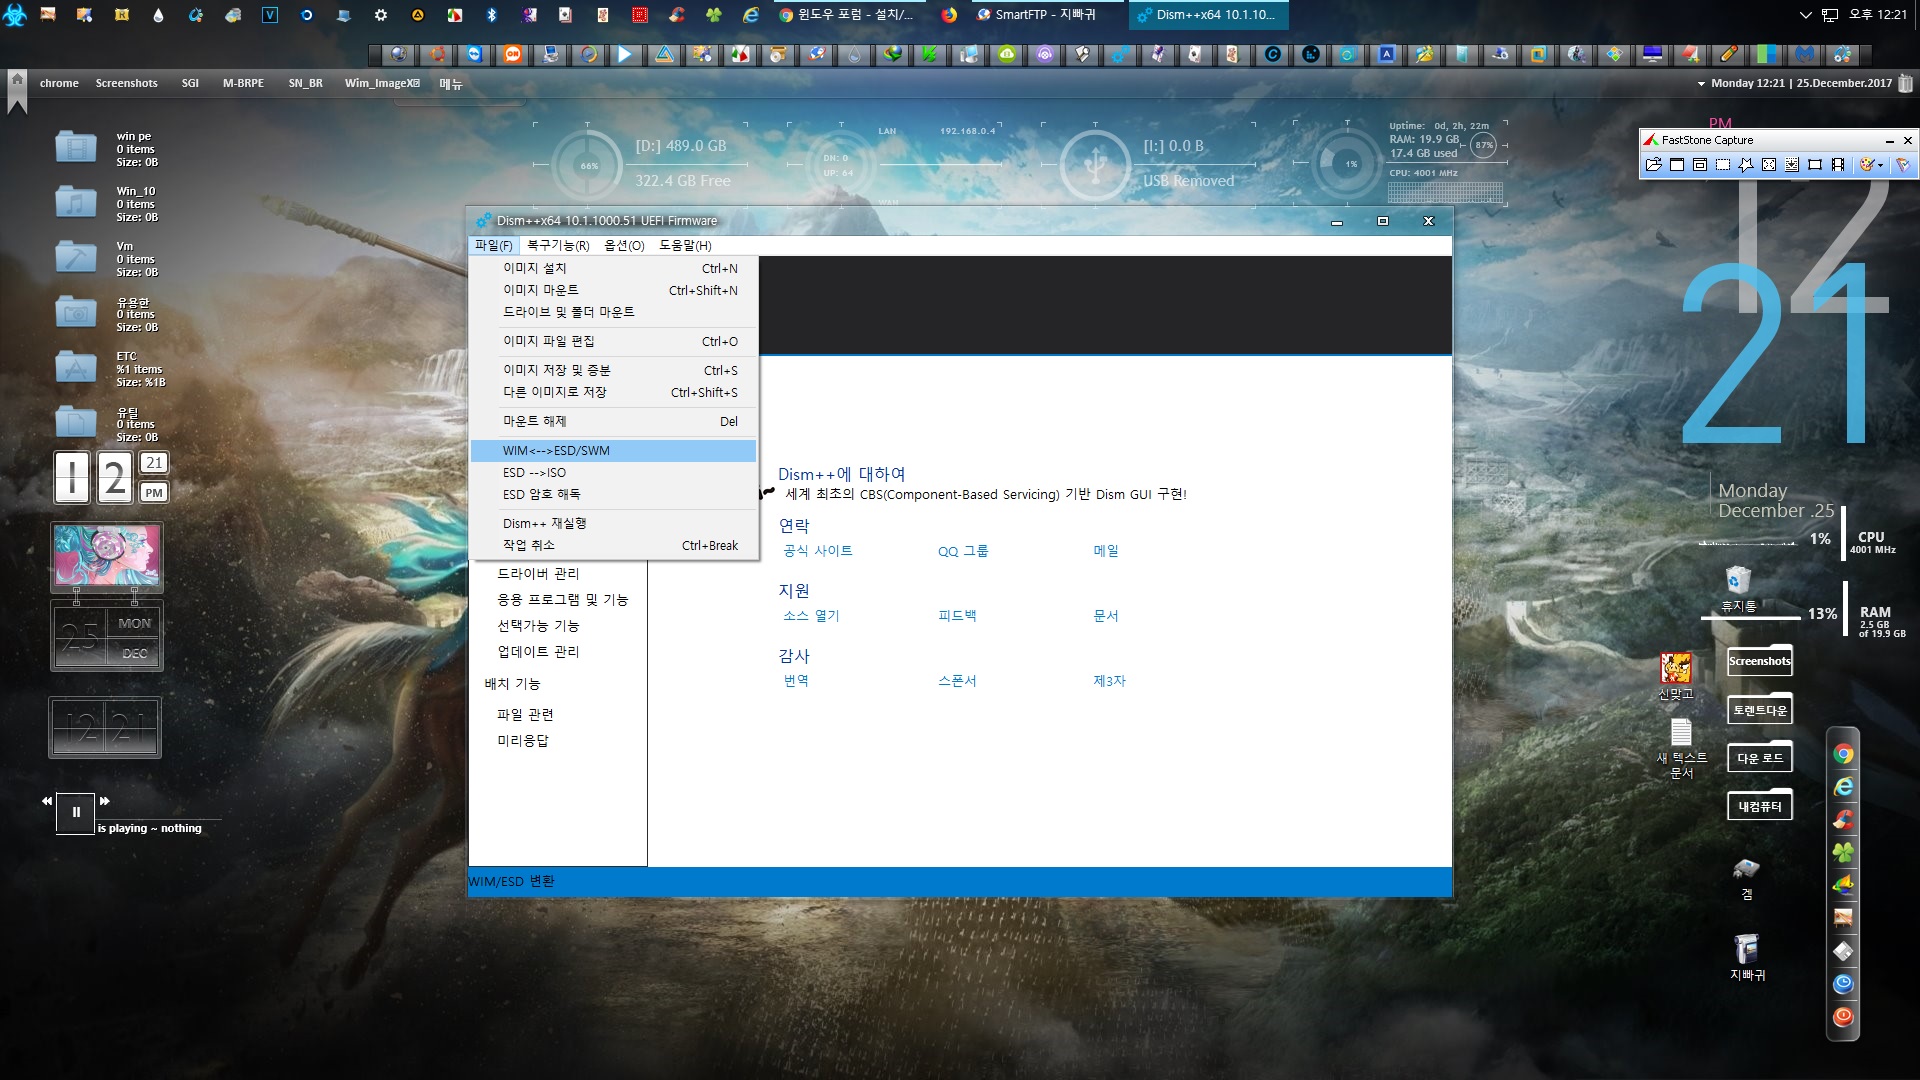Select FastStone freehand region capture
Viewport: 1920px width, 1080px height.
[1746, 165]
